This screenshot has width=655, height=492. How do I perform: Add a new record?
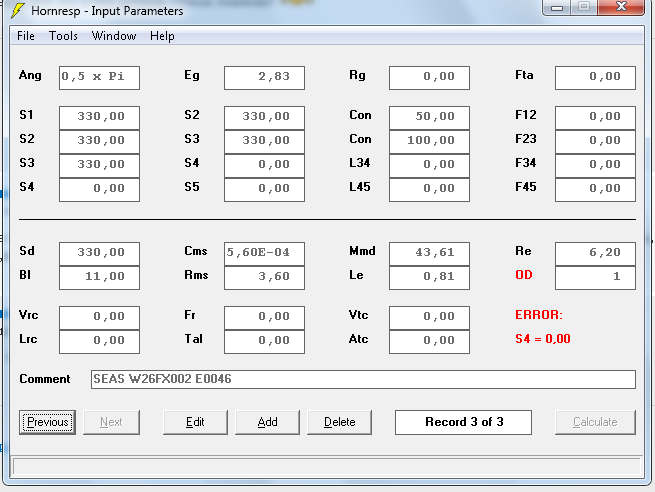[x=267, y=422]
